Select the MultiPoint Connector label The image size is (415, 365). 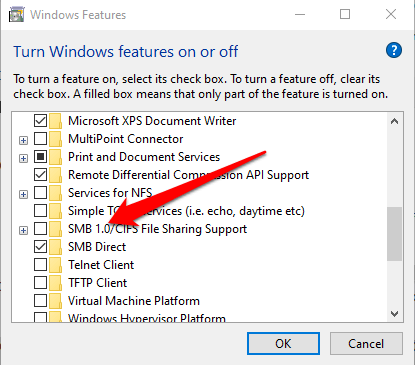(x=126, y=139)
